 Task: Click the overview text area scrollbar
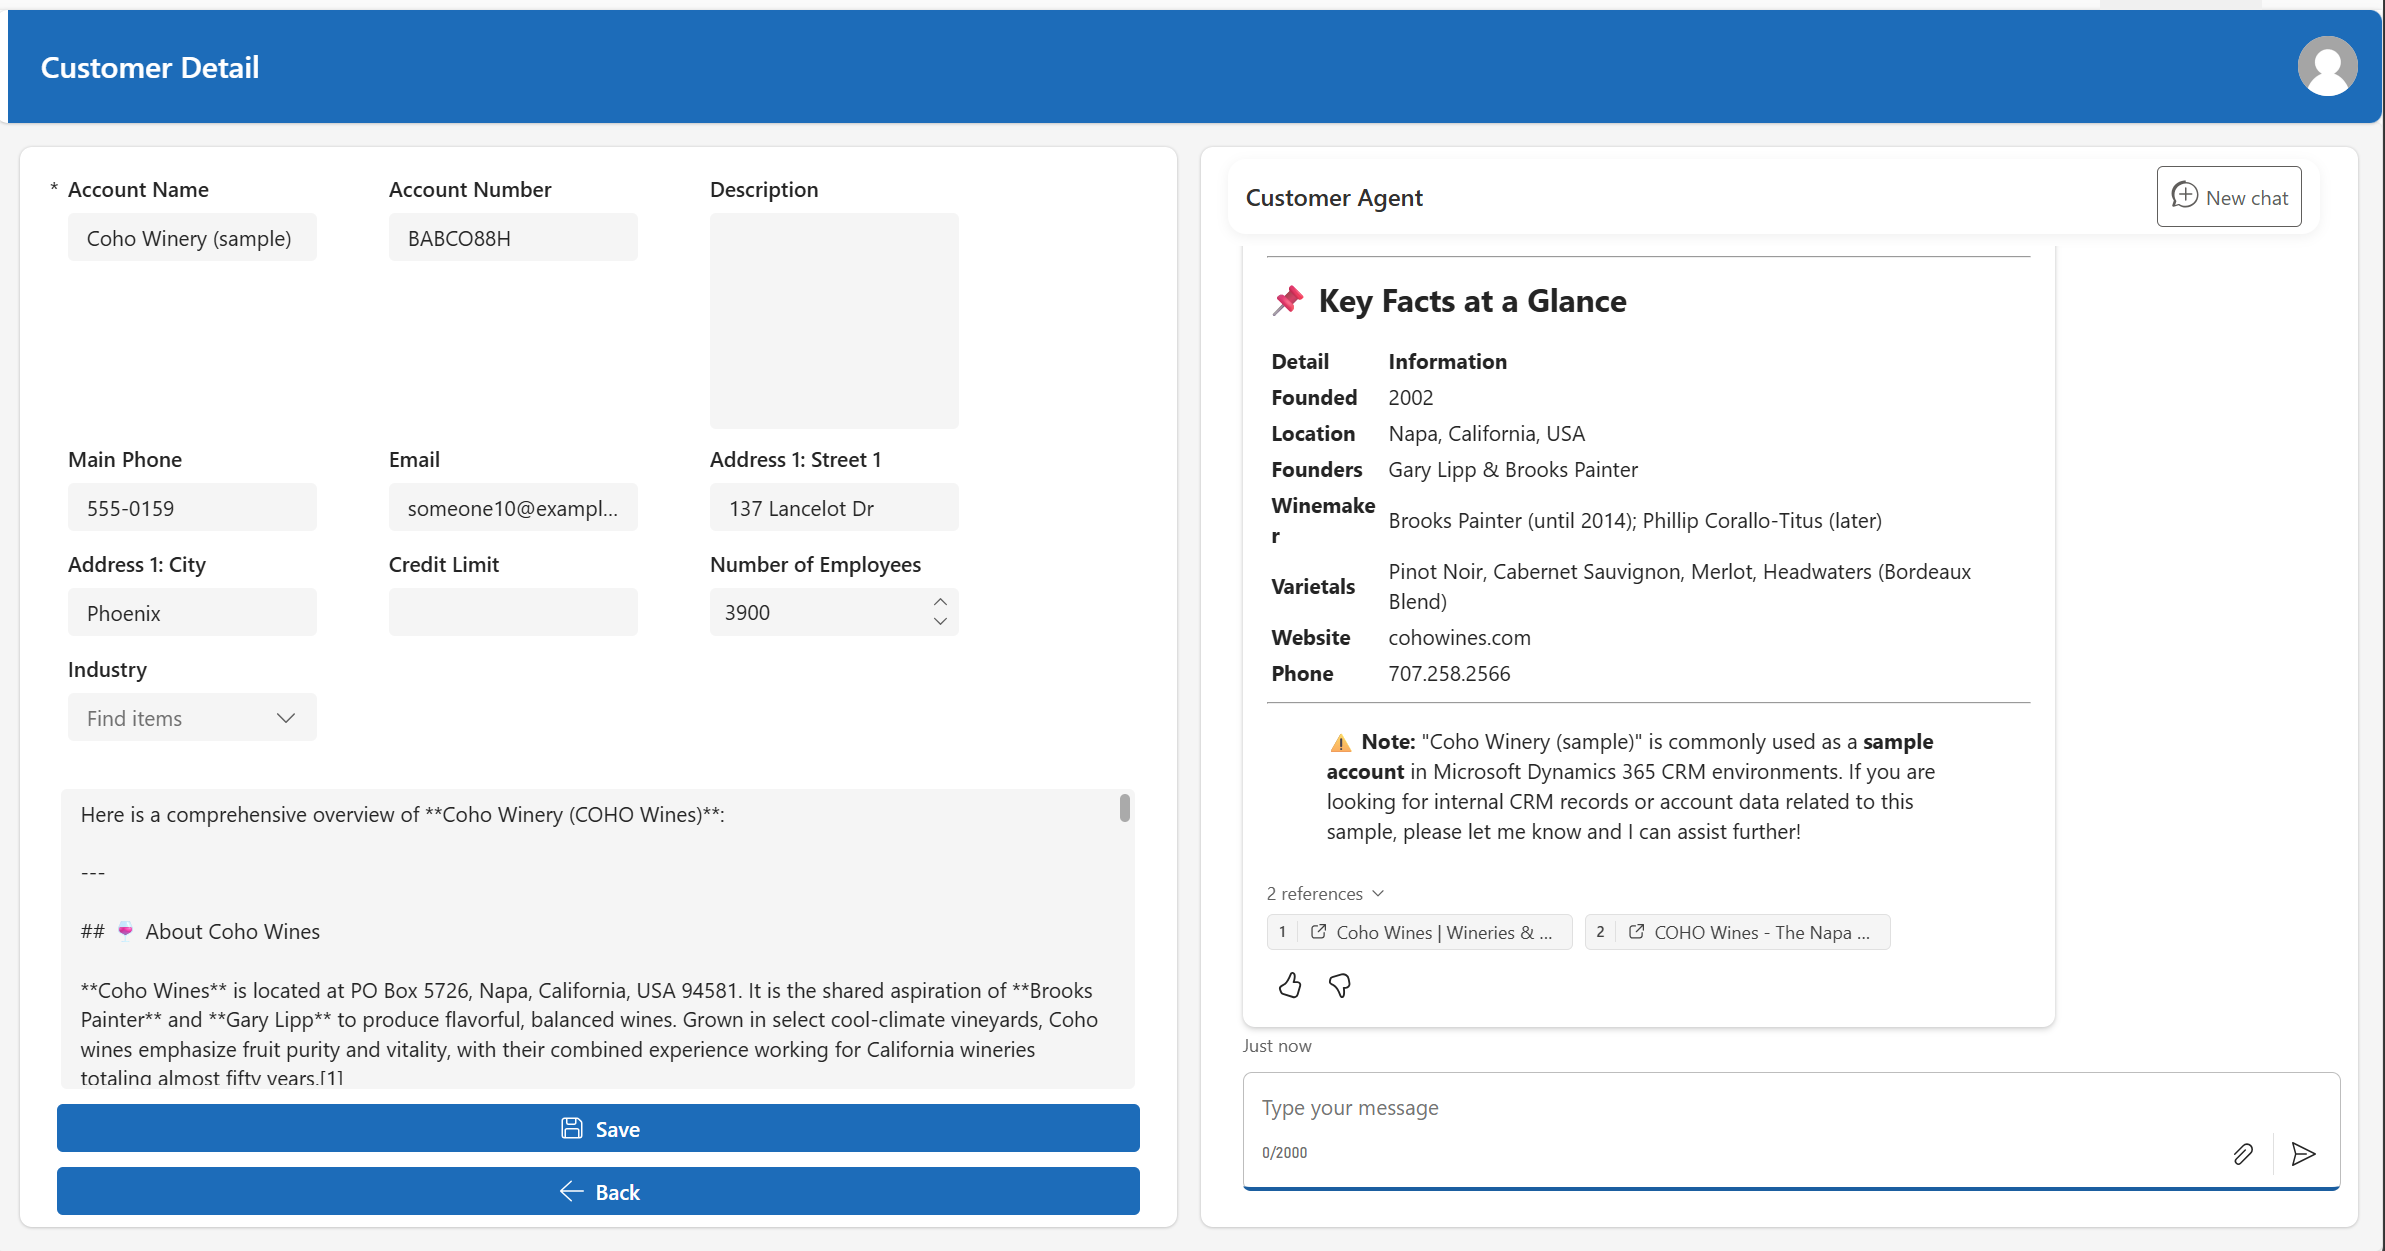click(1125, 808)
